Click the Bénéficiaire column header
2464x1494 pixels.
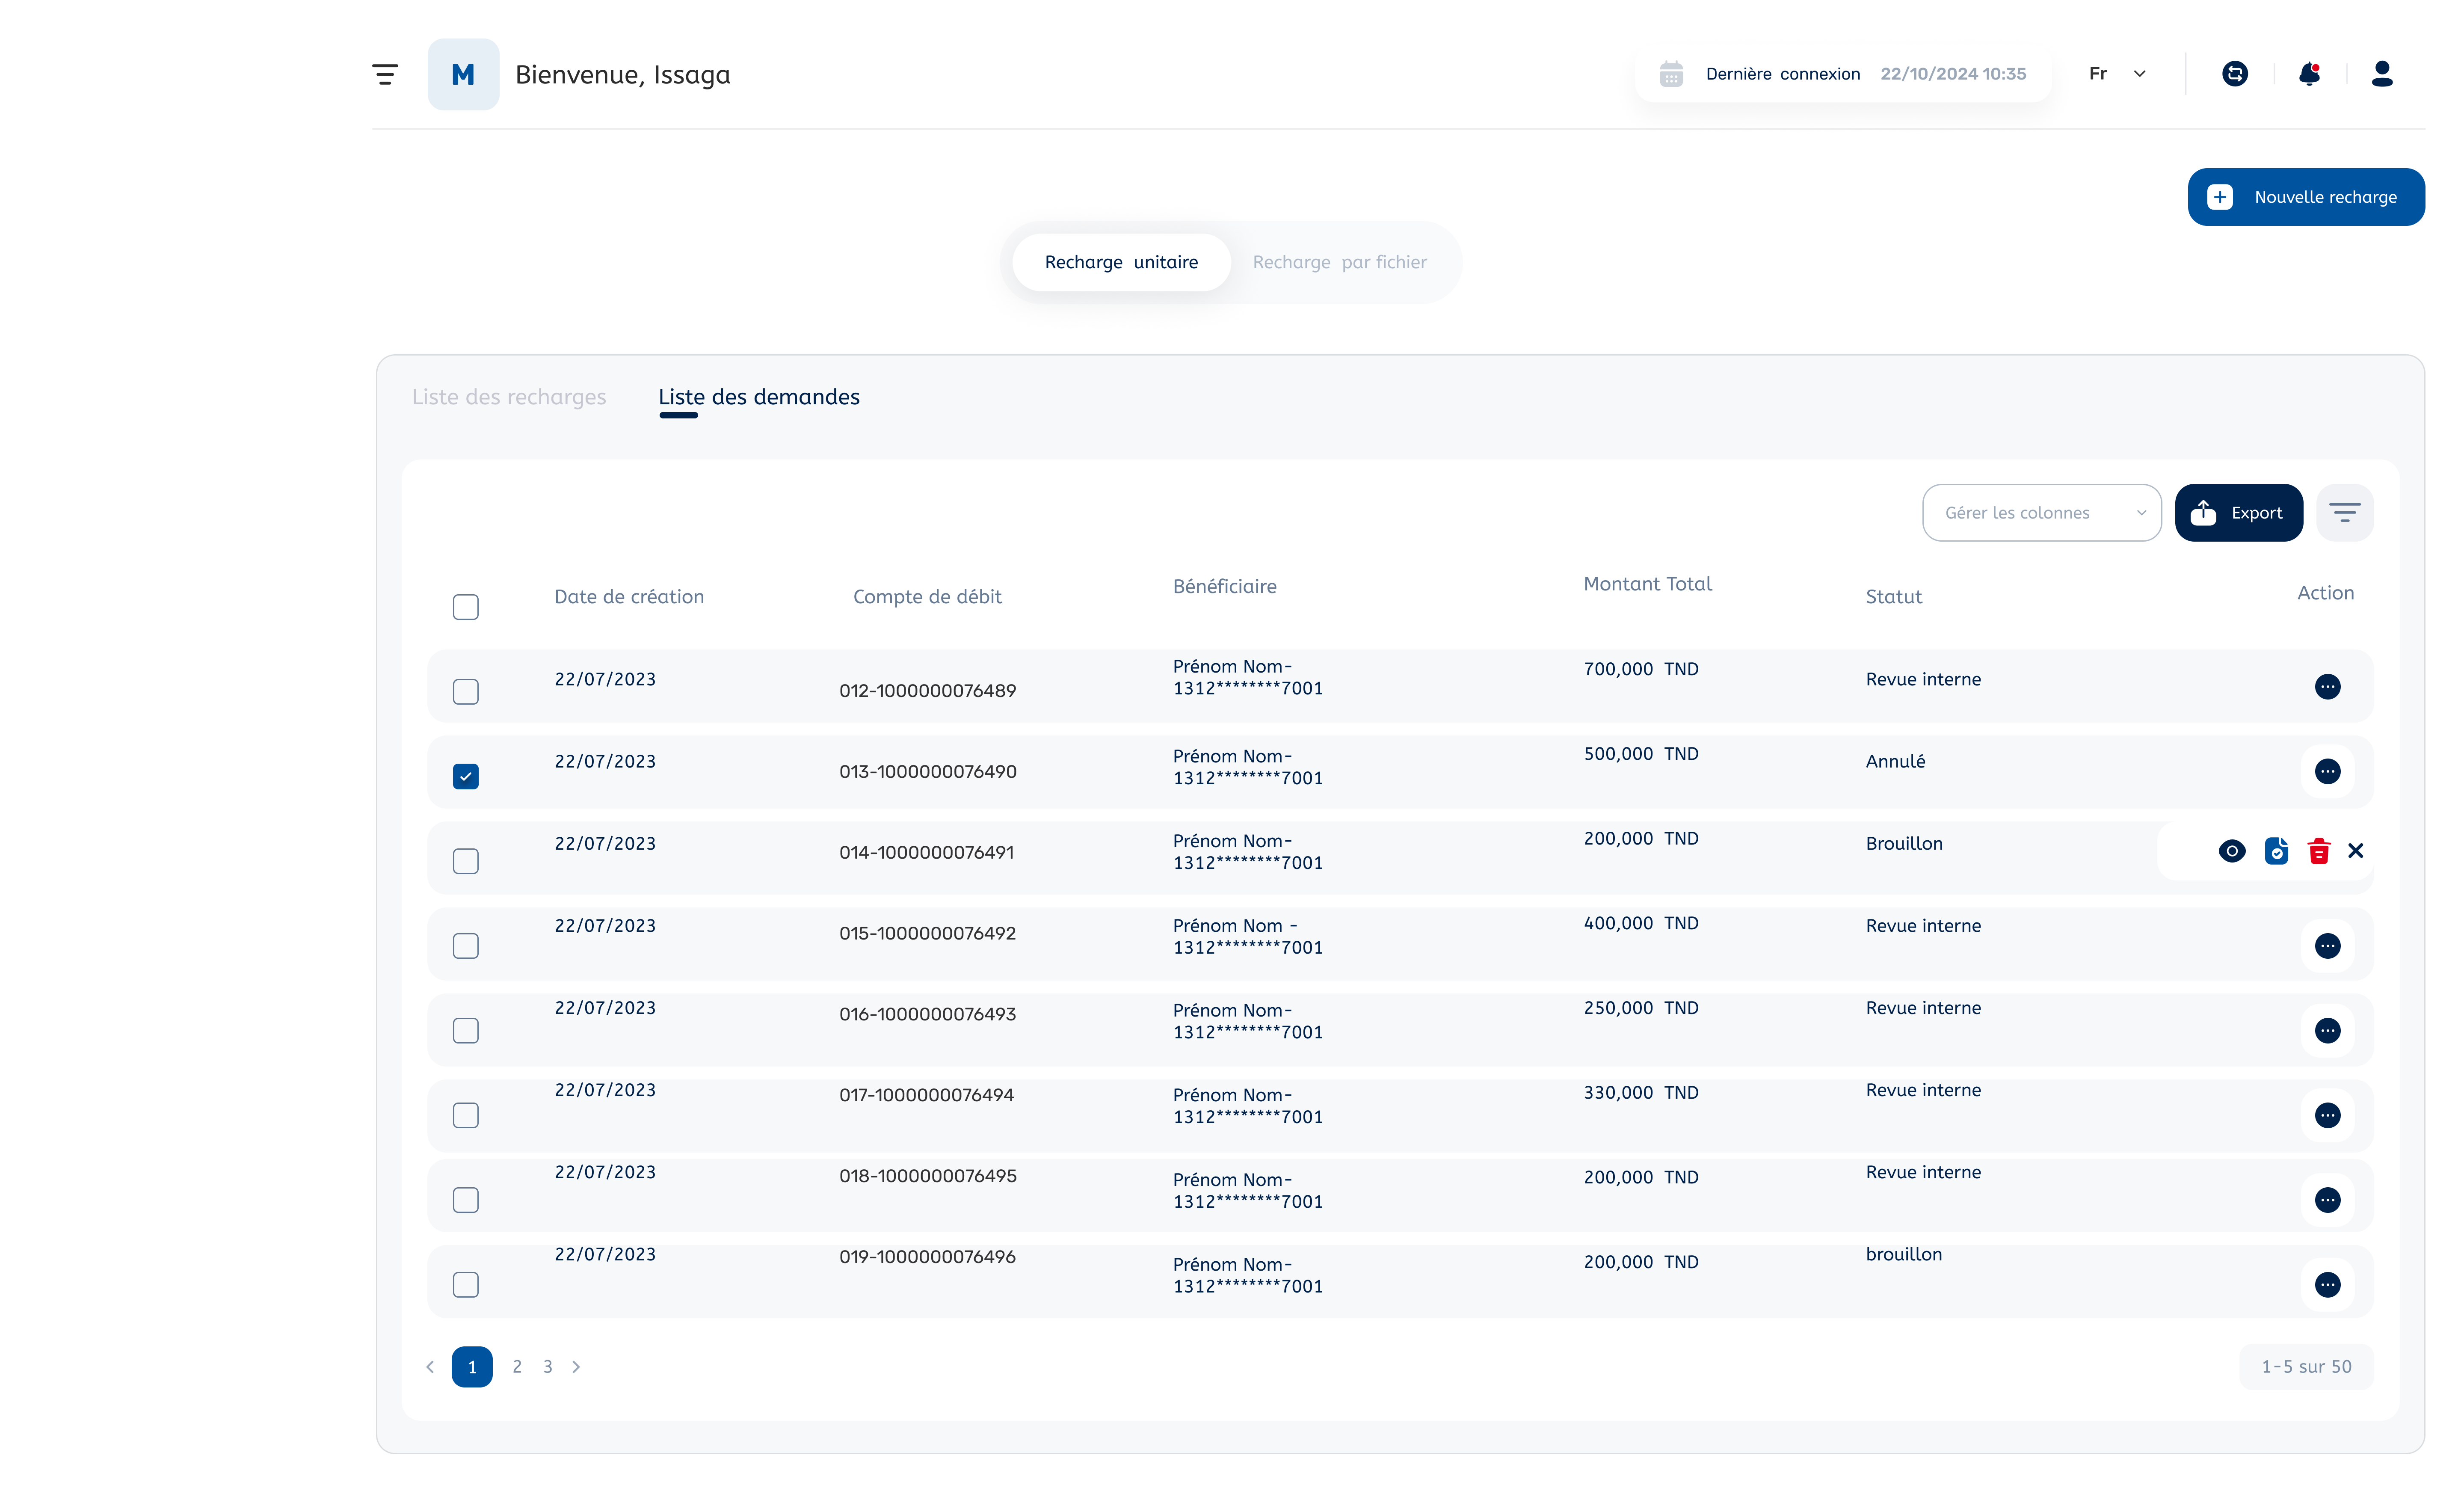[x=1225, y=587]
